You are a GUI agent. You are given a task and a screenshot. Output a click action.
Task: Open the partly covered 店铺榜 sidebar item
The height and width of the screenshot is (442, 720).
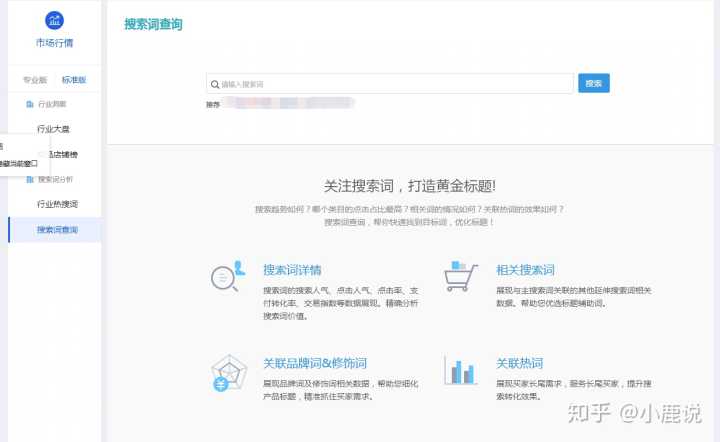tap(64, 155)
